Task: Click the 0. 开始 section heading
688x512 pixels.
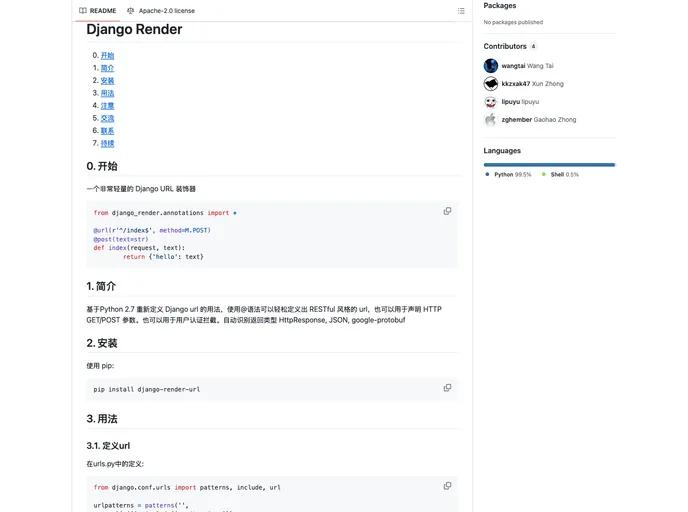Action: 102,166
